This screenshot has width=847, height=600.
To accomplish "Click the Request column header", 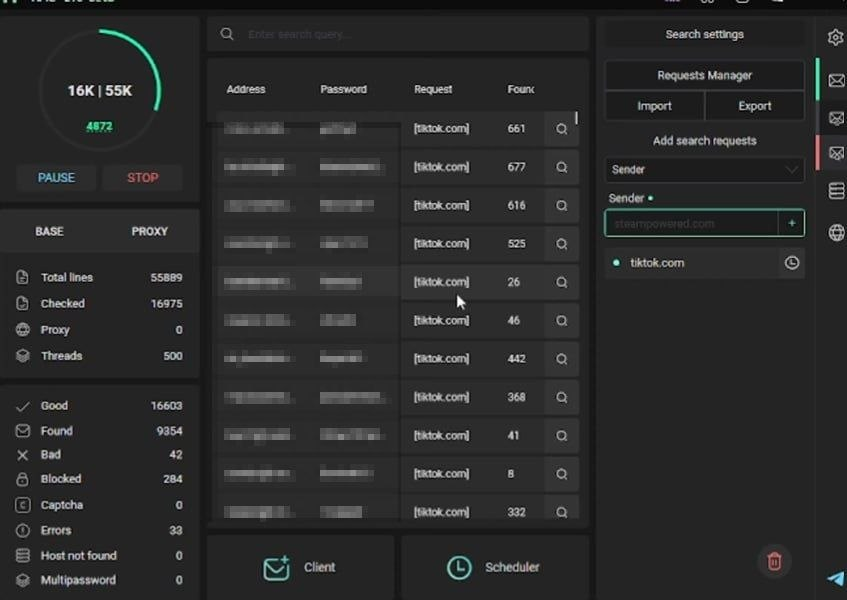I will click(433, 89).
